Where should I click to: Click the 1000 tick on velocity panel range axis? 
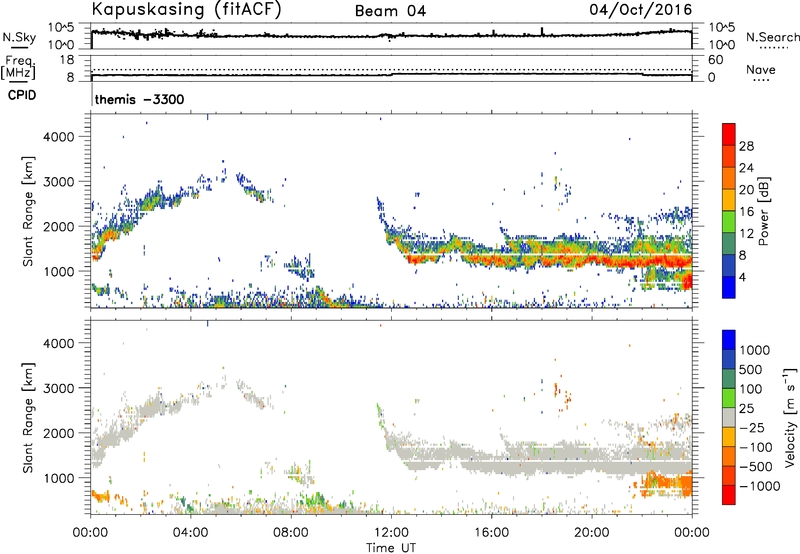click(59, 478)
